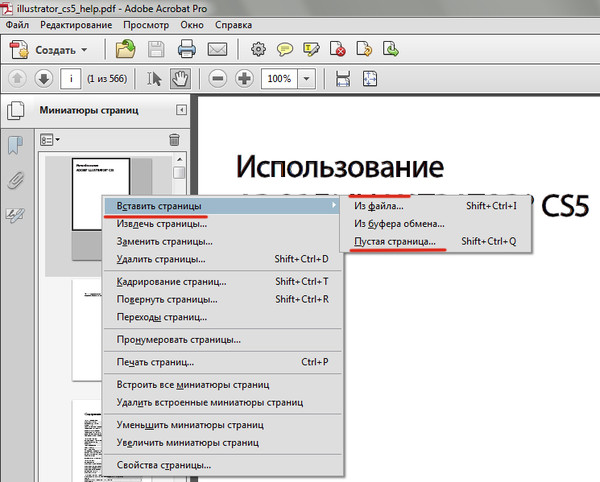Choose Переходы страниц... menu entry
This screenshot has height=482, width=600.
pyautogui.click(x=222, y=317)
